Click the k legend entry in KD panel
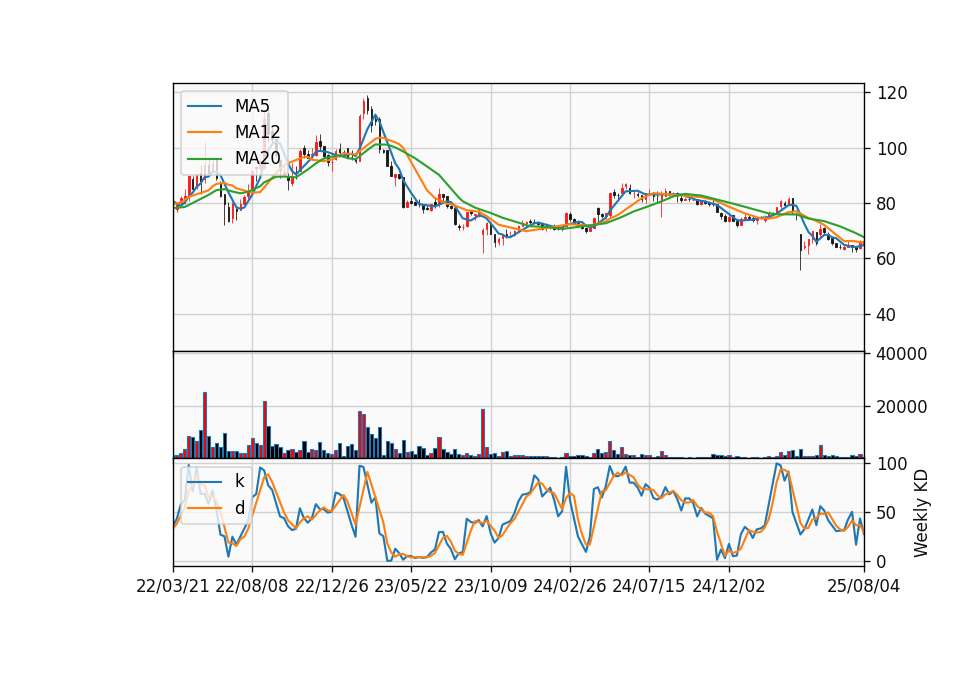 240,481
